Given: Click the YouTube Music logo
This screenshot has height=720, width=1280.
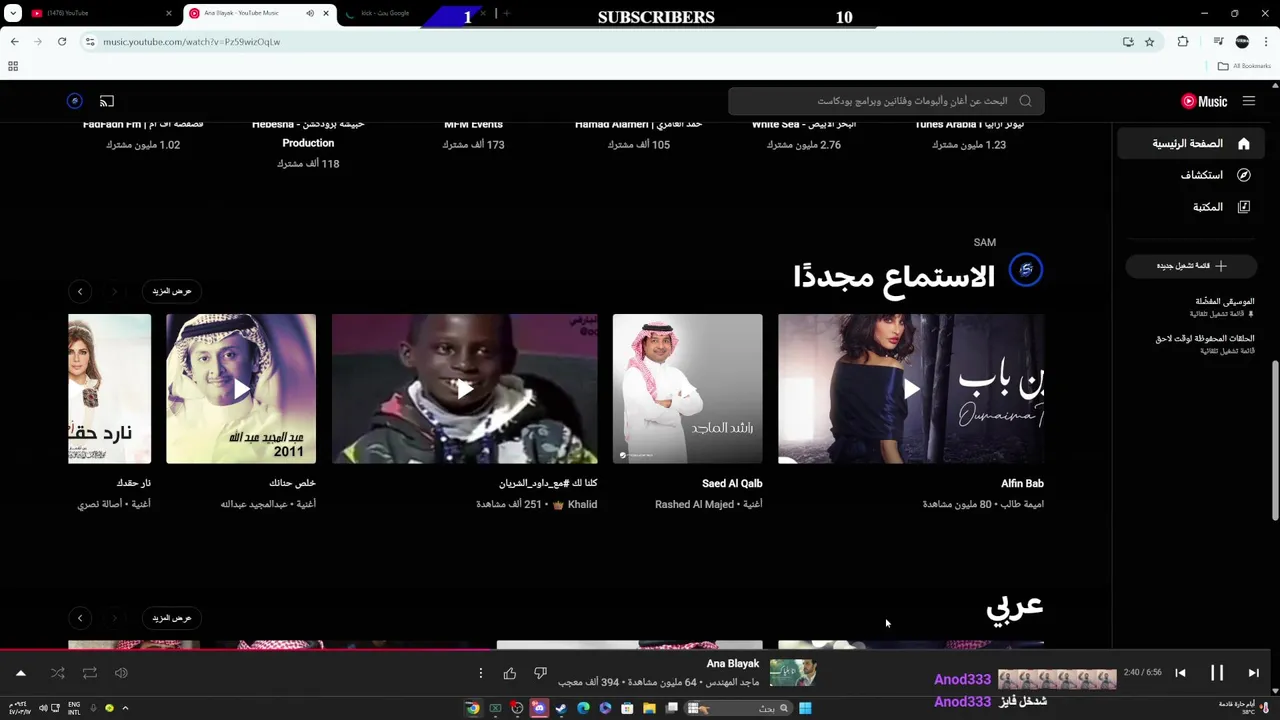Looking at the screenshot, I should coord(1204,101).
